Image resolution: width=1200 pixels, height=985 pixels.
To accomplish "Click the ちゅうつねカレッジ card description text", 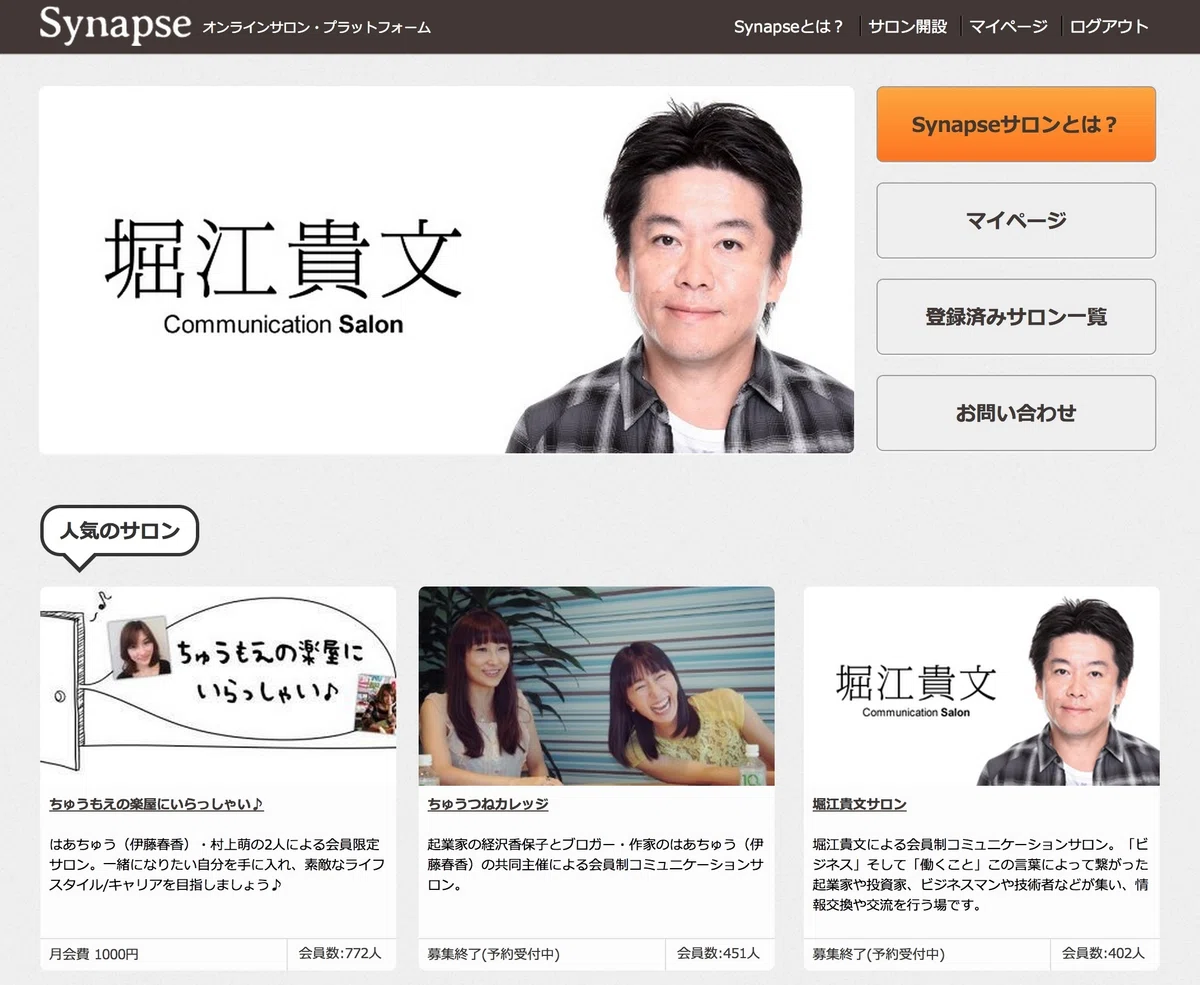I will [596, 865].
